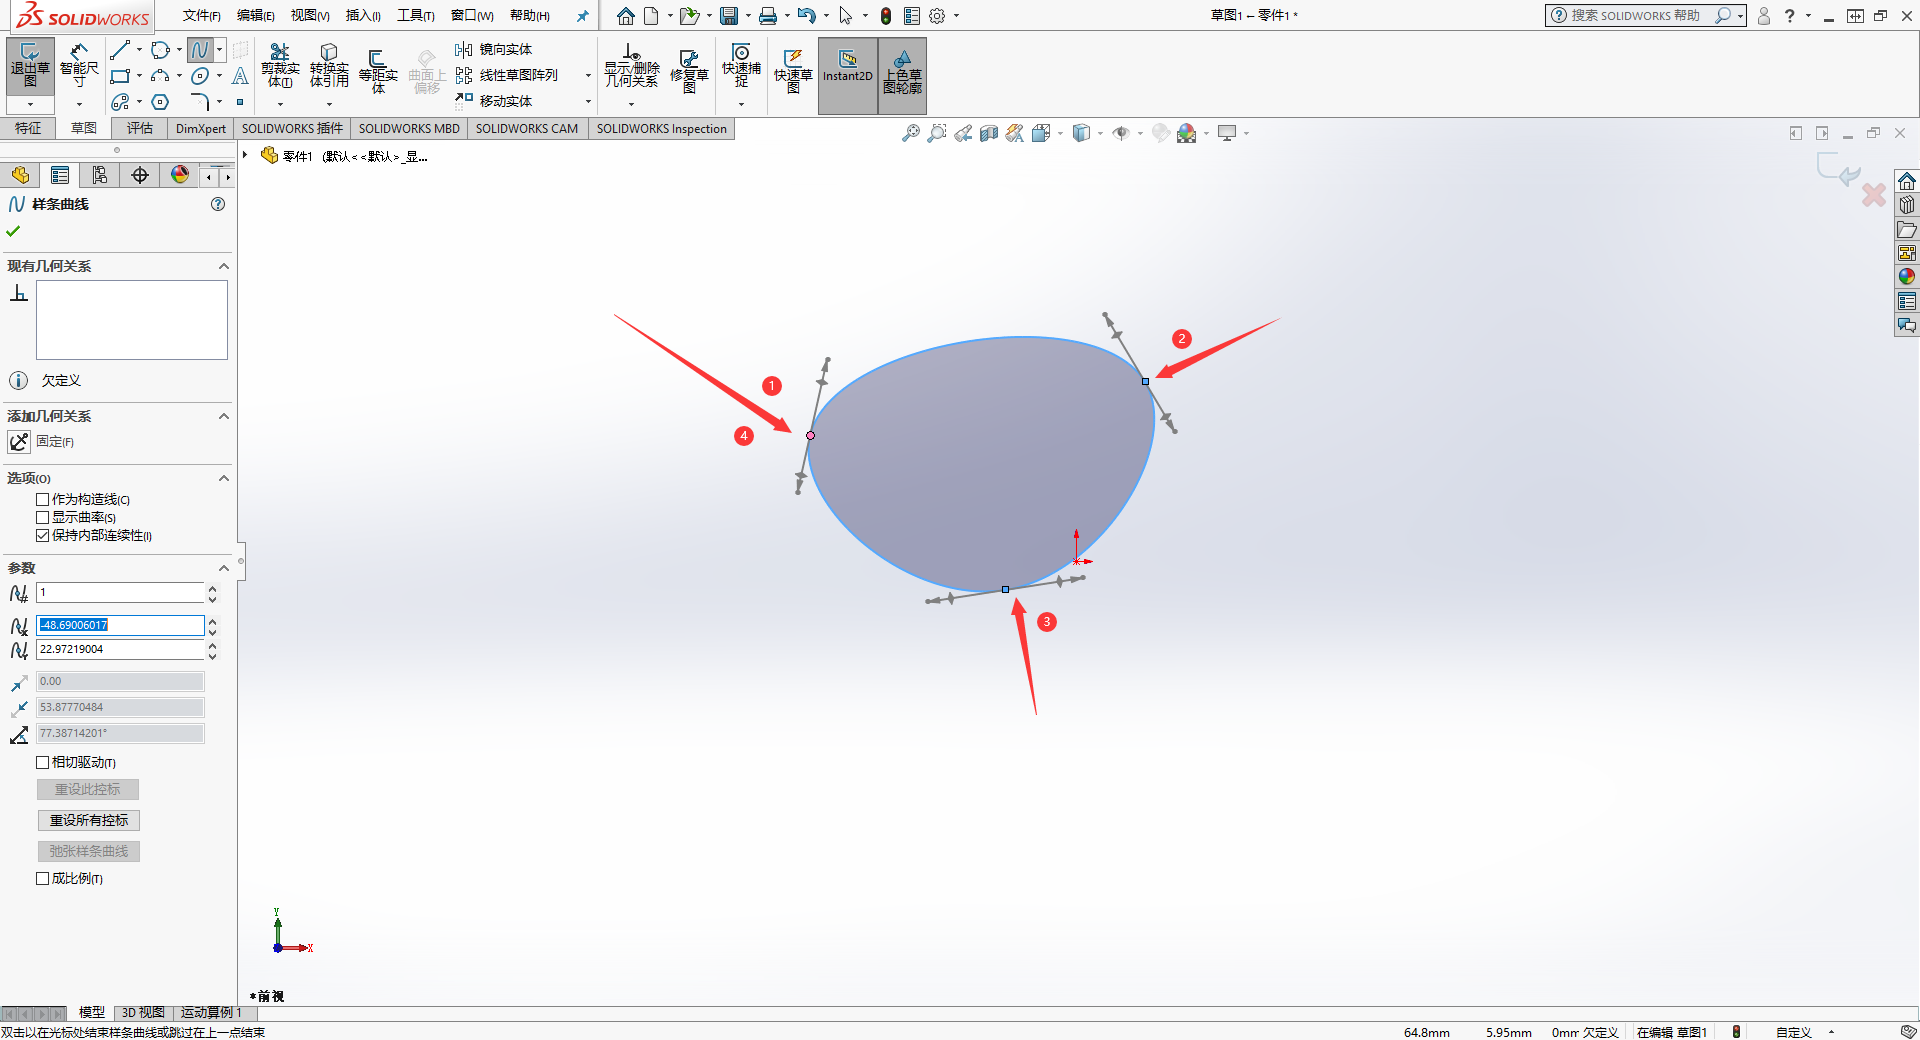Click the SOLIDWORKS help search box

(1635, 15)
